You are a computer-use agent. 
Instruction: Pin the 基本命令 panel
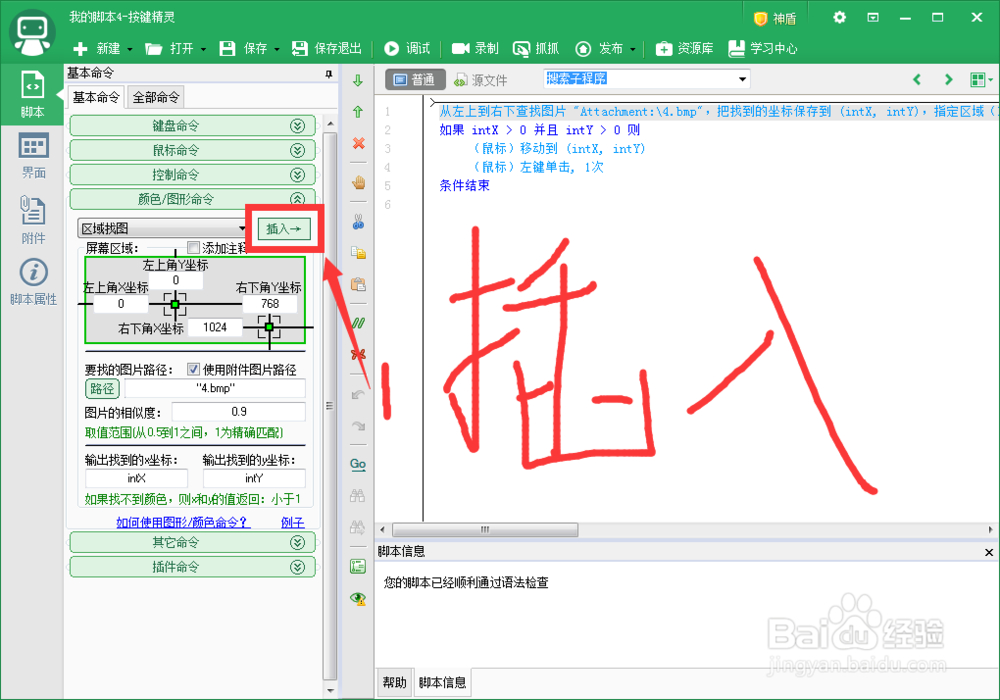[x=328, y=74]
